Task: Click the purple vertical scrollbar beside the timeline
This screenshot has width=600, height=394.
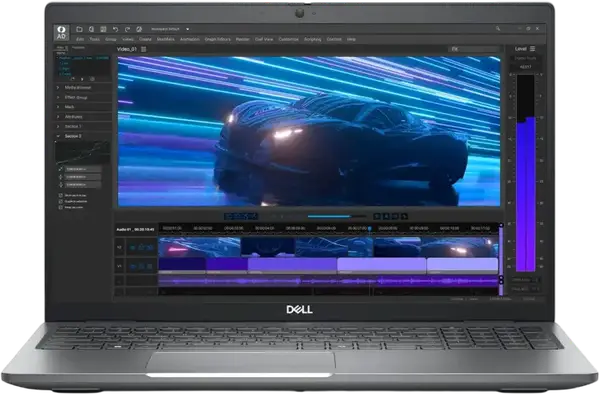Action: coord(501,259)
